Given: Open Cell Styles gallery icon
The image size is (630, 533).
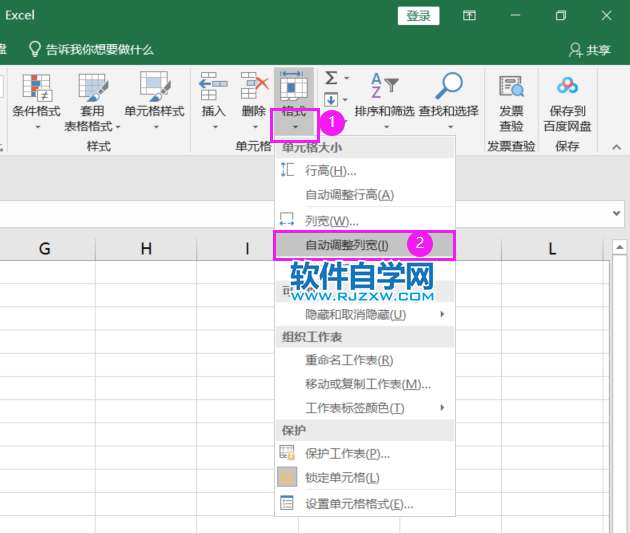Looking at the screenshot, I should coord(155,86).
